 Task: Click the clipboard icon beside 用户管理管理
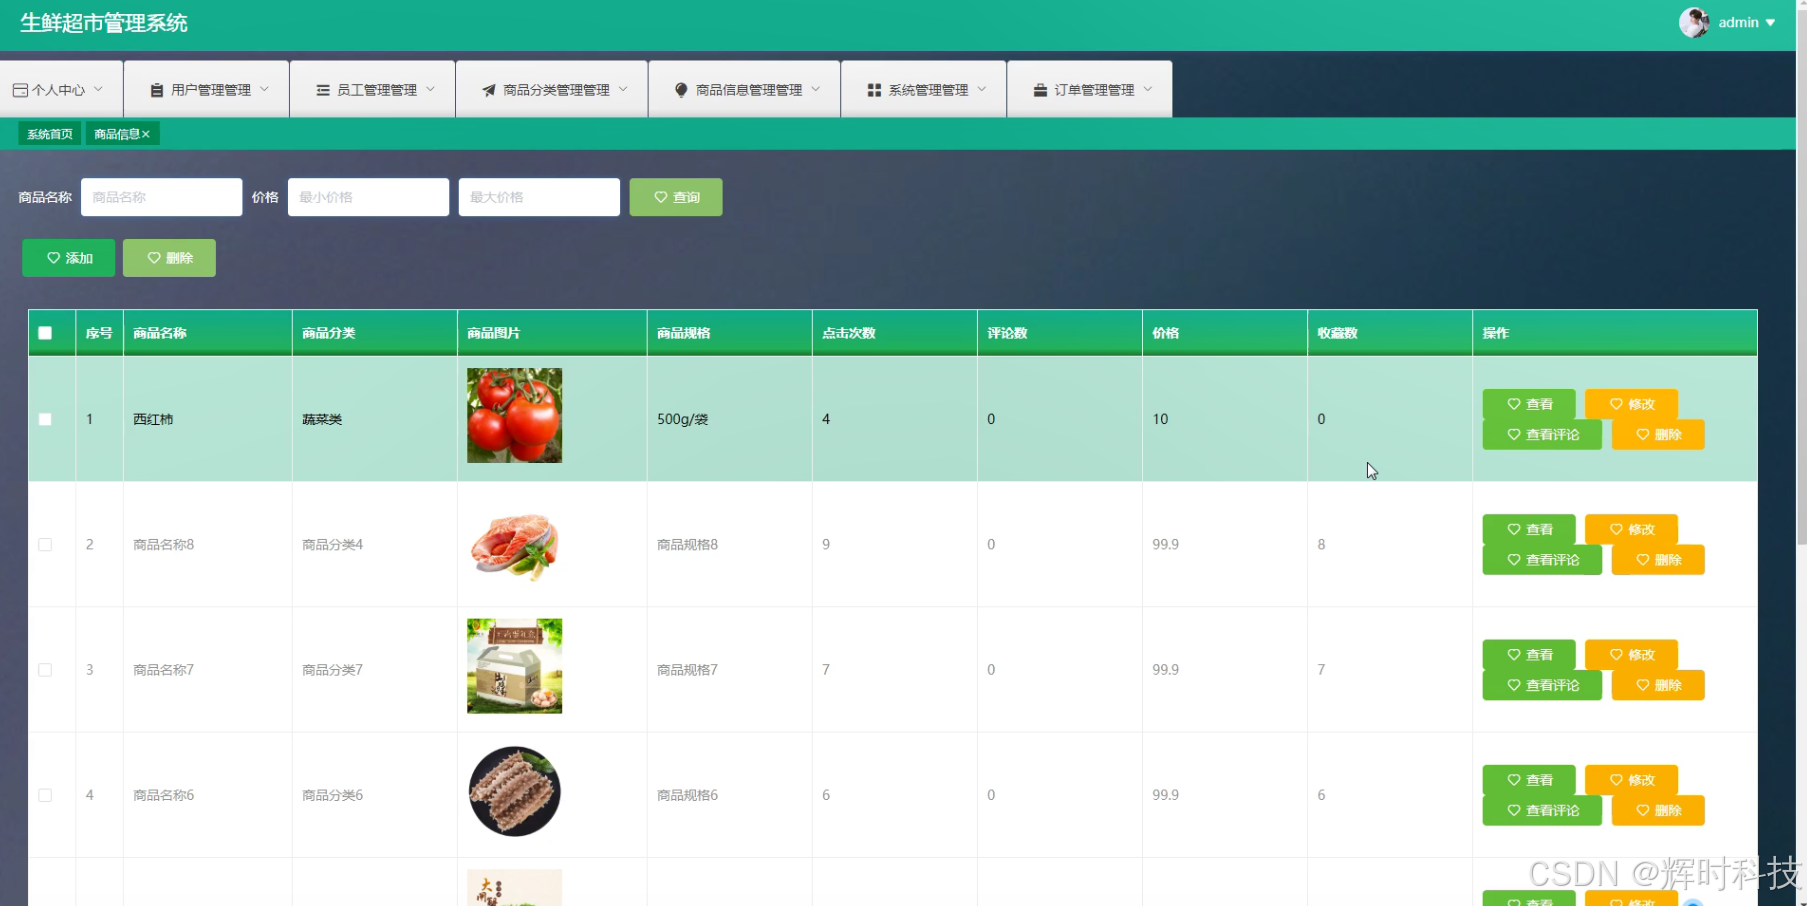tap(157, 90)
